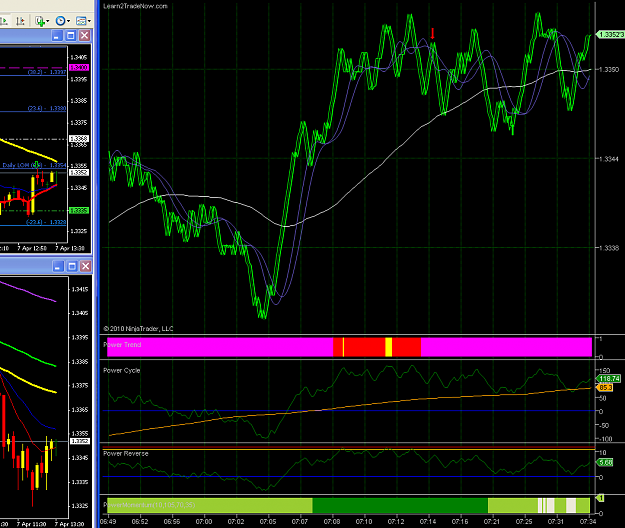
Task: Click the 7 Apr 13:00 time label
Action: [70, 524]
